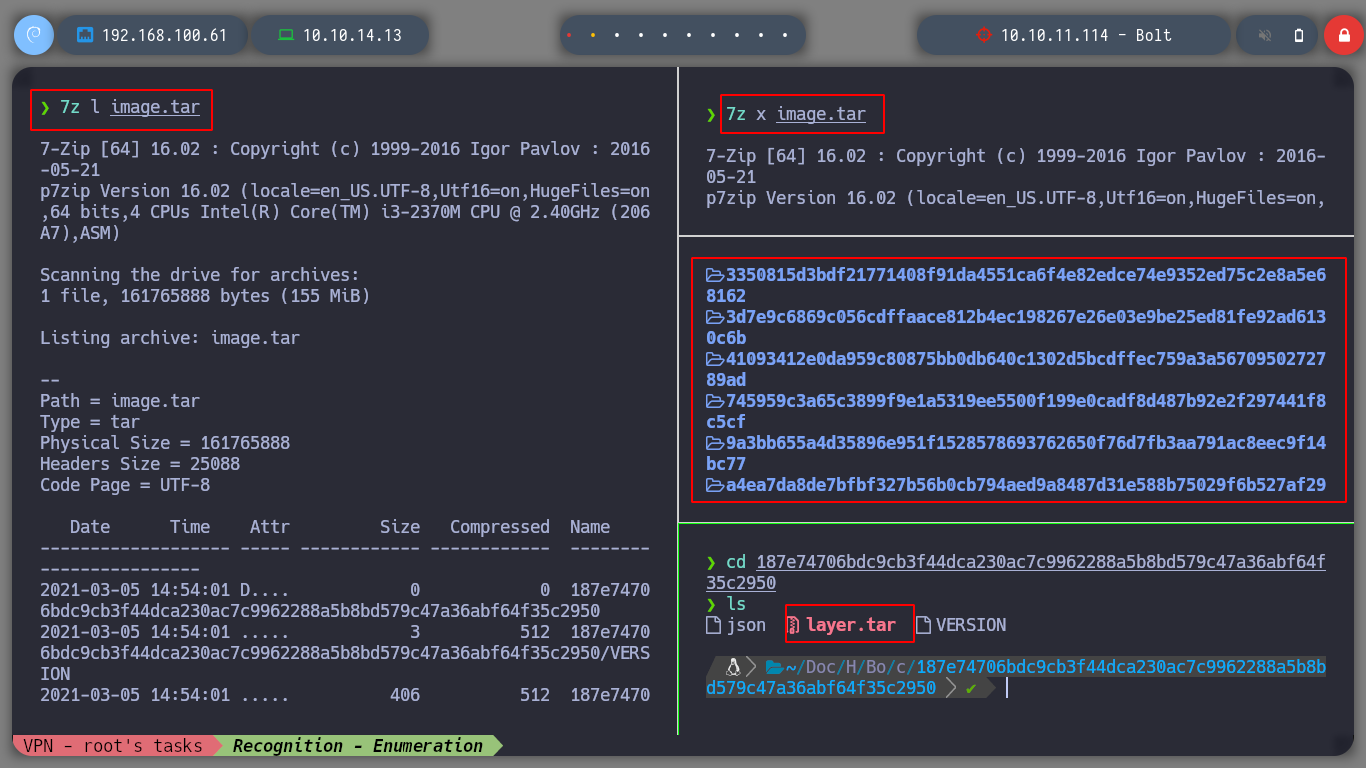
Task: Click image.tar in the 7z l command
Action: [155, 107]
